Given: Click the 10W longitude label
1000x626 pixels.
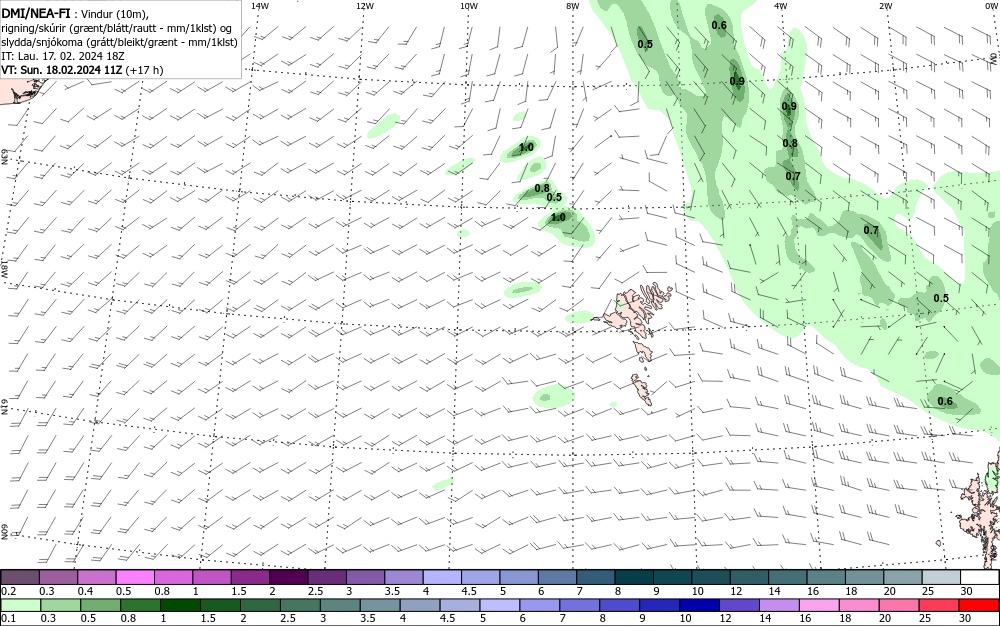Looking at the screenshot, I should (469, 6).
